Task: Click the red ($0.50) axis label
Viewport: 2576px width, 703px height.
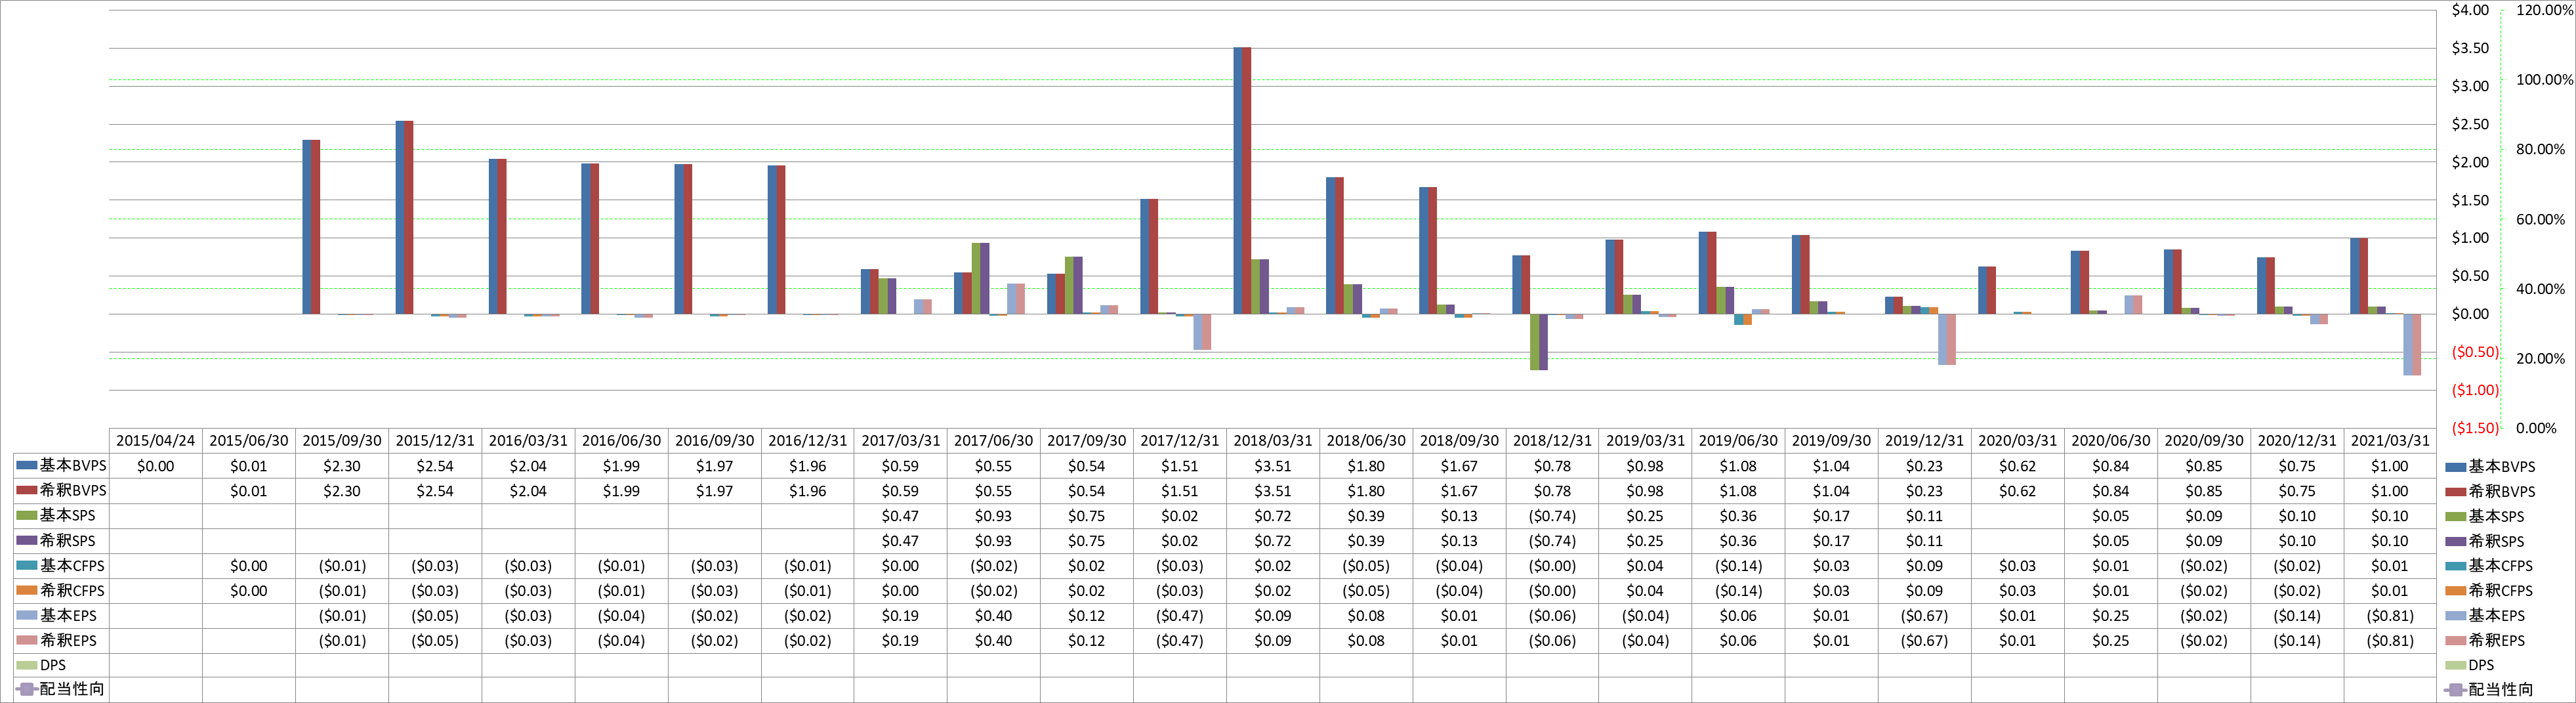Action: 2475,352
